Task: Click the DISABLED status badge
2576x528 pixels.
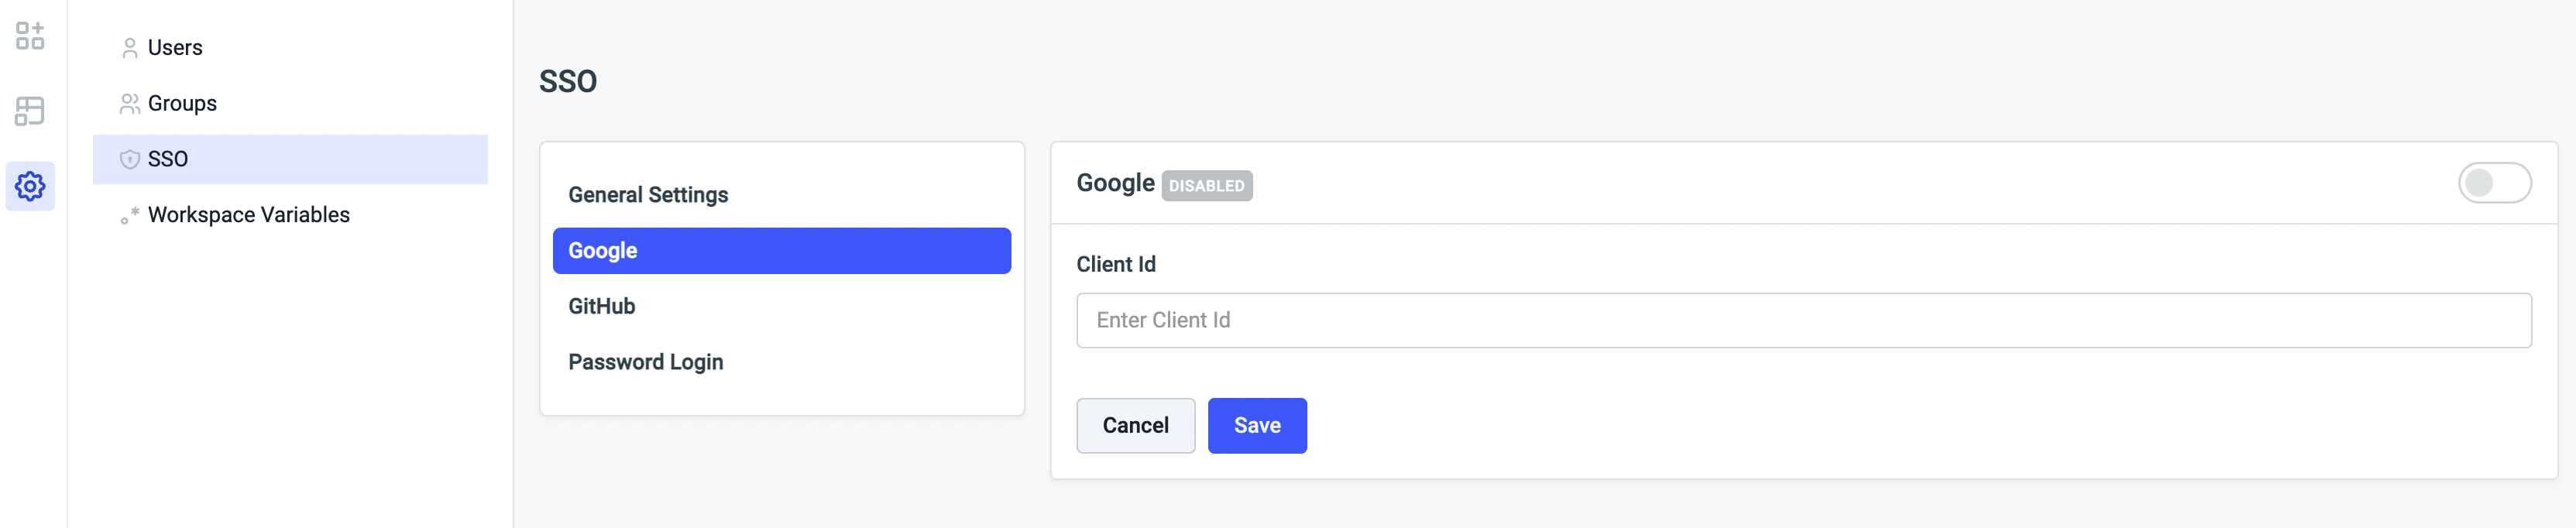Action: [x=1206, y=186]
